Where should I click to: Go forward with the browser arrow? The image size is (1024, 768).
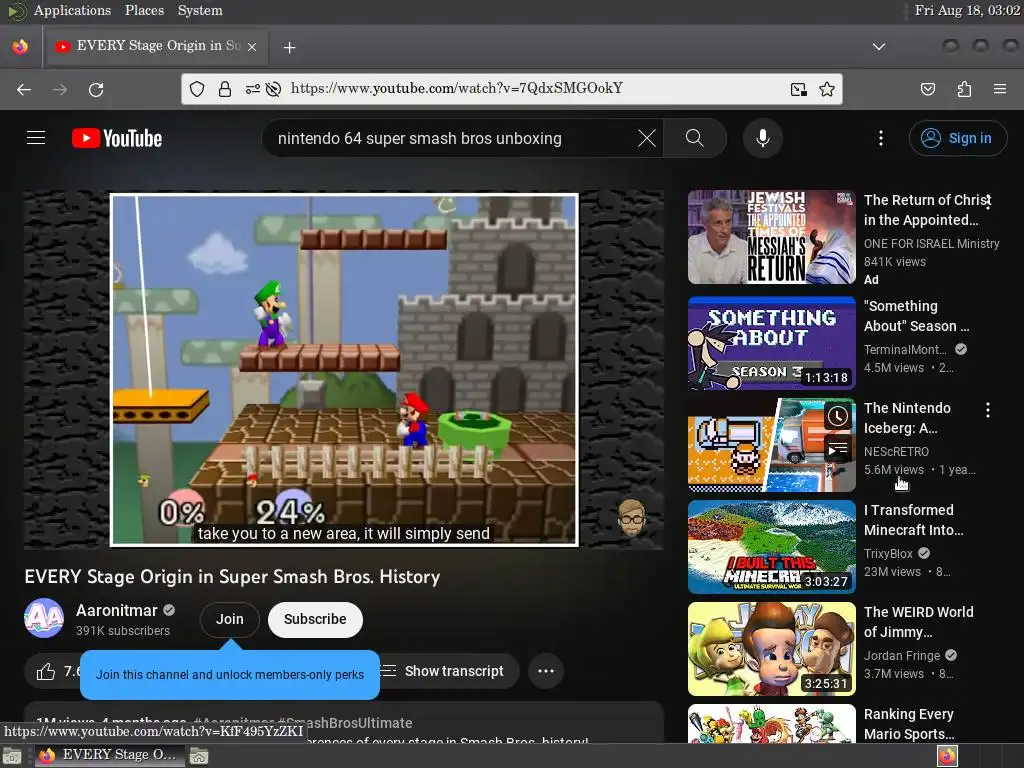pyautogui.click(x=60, y=89)
